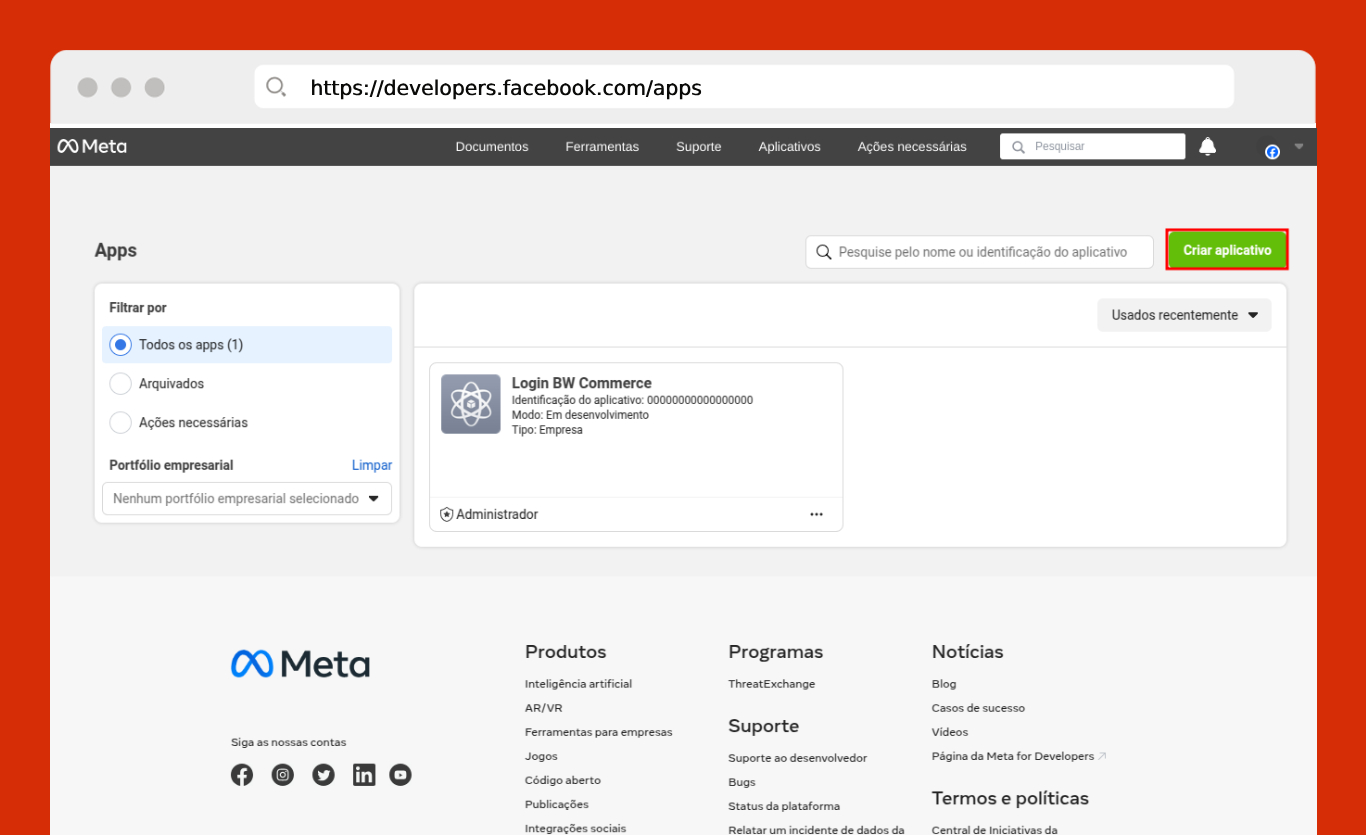Open the AR/VR footer link

tap(544, 708)
